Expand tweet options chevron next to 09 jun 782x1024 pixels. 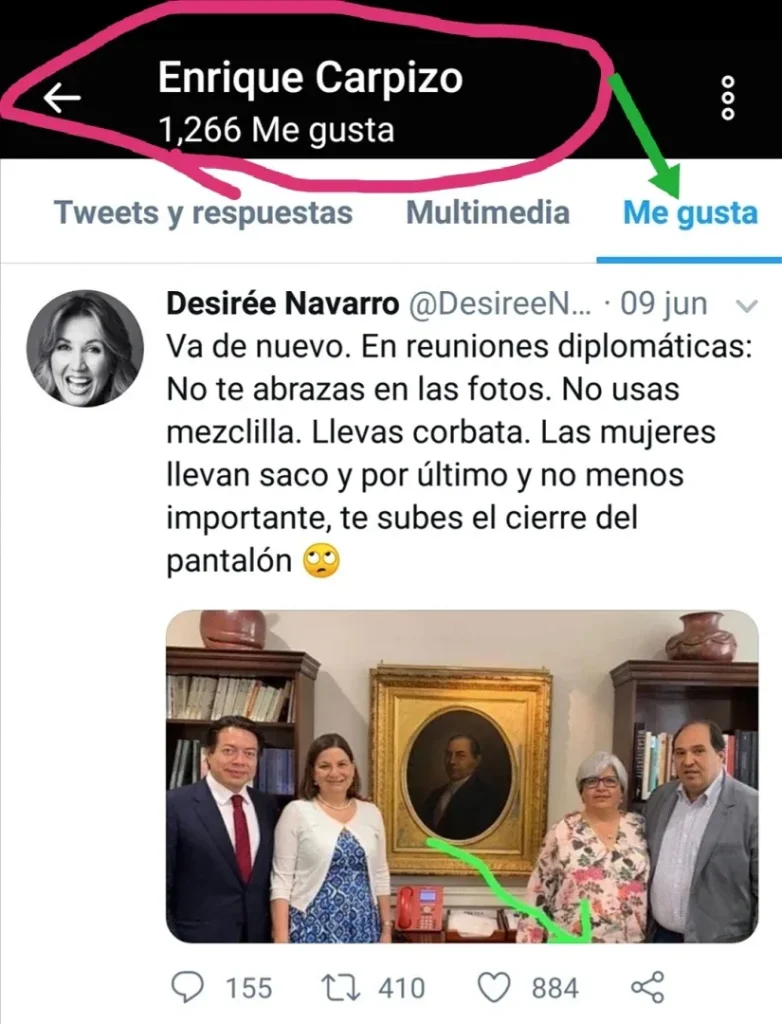click(746, 305)
